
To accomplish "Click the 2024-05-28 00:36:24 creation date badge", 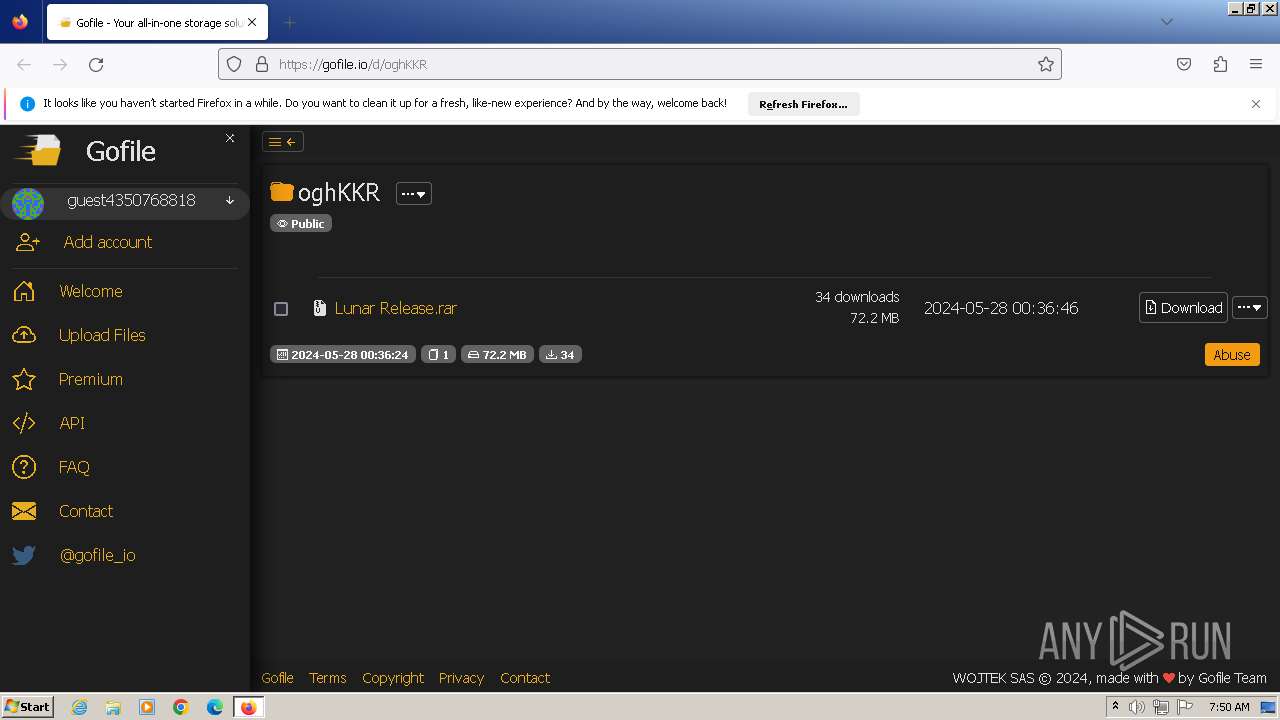I will pyautogui.click(x=343, y=355).
